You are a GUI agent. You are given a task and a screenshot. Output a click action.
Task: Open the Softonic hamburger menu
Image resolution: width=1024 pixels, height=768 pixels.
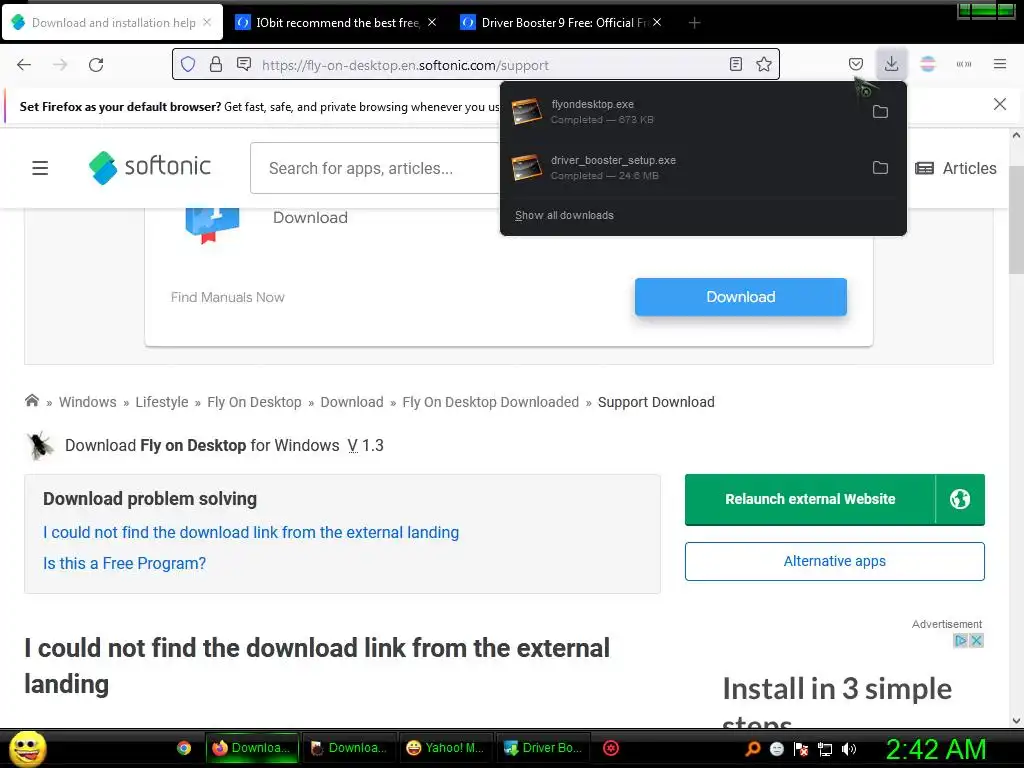click(40, 168)
